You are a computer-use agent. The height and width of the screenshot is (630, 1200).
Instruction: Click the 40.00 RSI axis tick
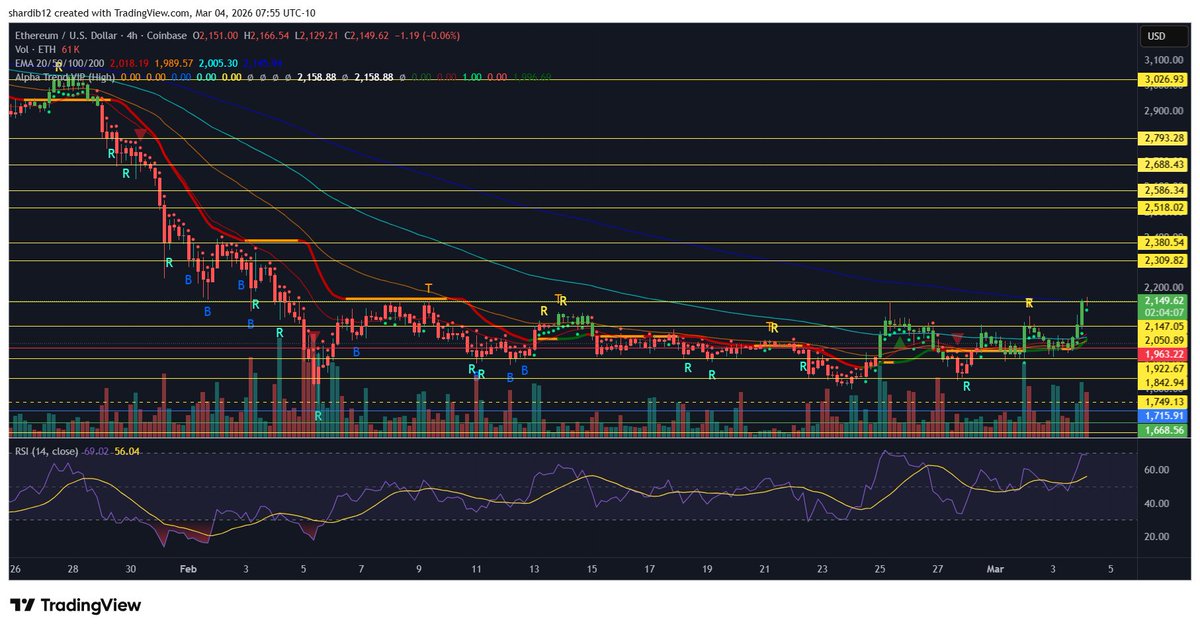(1157, 503)
